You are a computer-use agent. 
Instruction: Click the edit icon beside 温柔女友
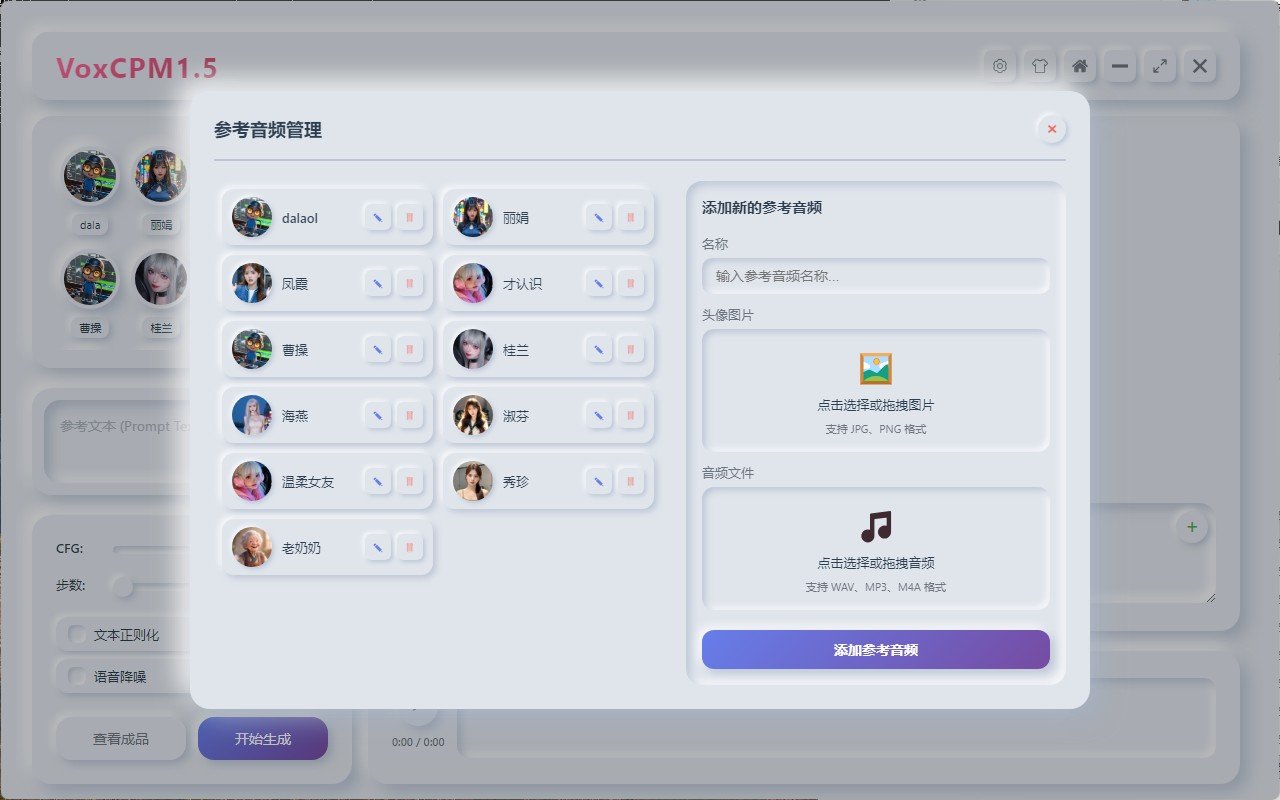(x=377, y=481)
